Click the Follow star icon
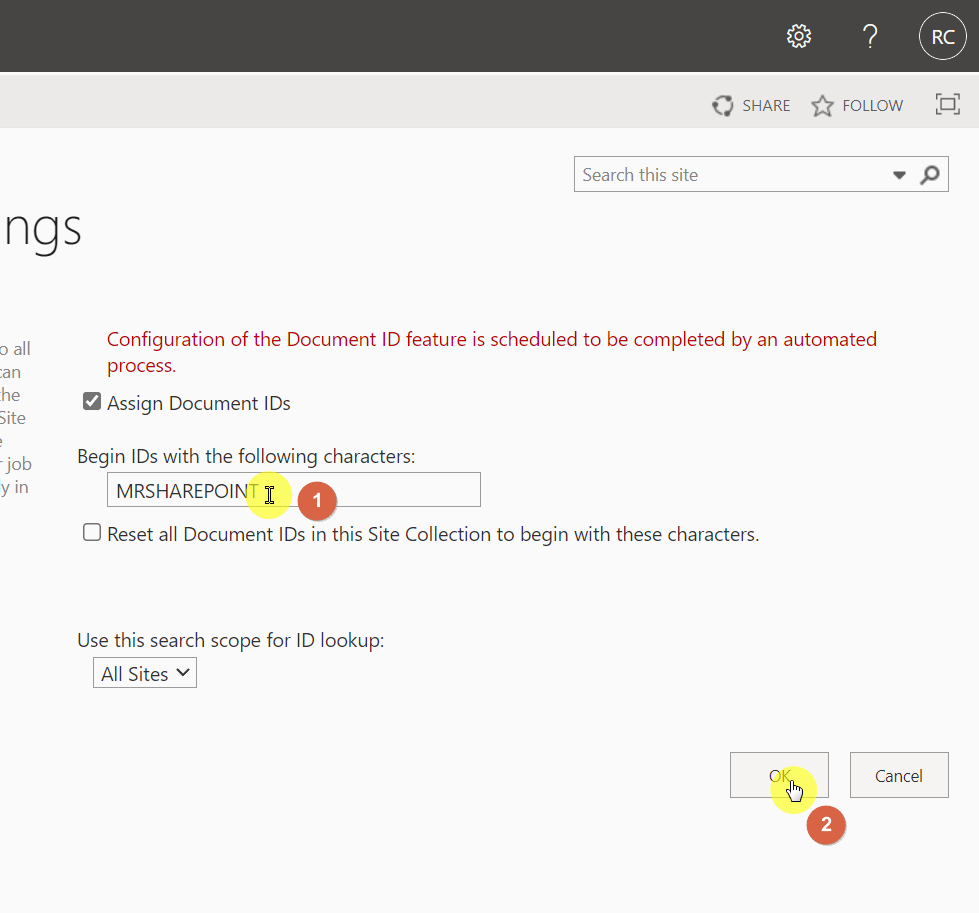979x913 pixels. 822,106
